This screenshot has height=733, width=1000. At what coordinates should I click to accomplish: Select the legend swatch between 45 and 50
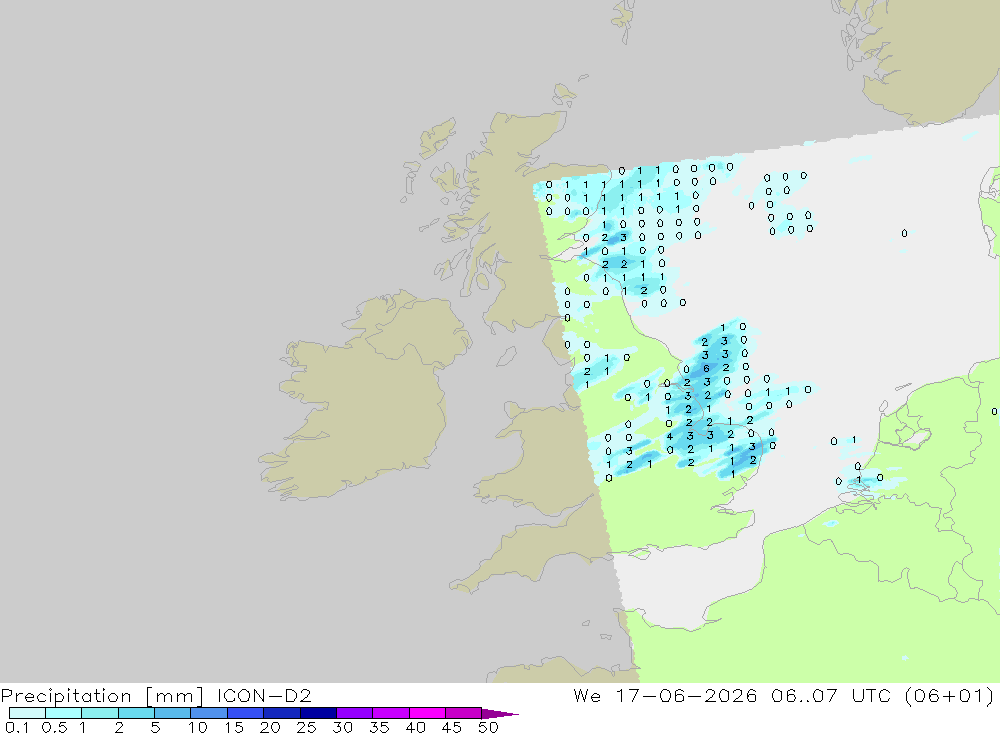tap(463, 713)
